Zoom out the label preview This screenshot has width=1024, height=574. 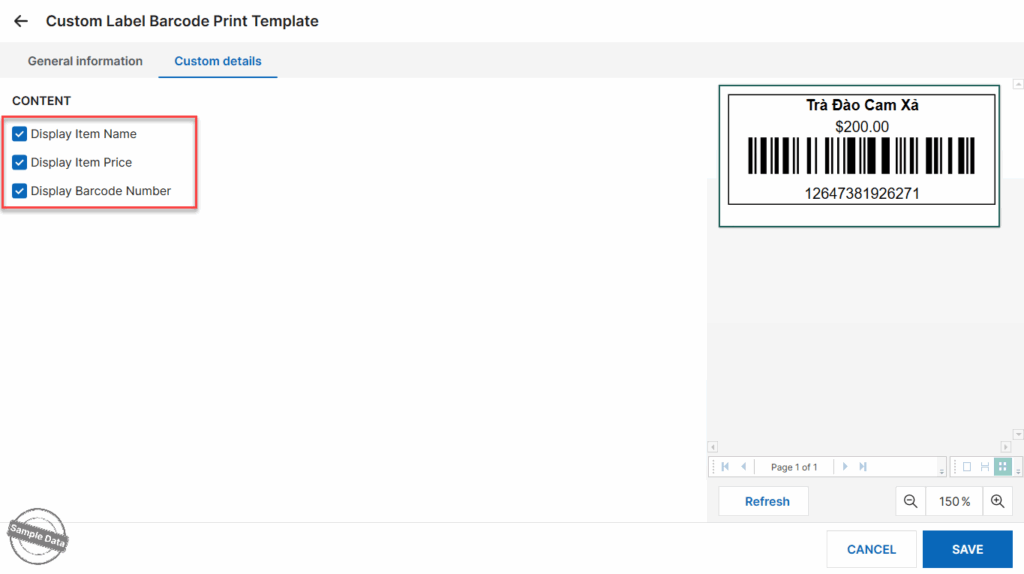tap(910, 501)
